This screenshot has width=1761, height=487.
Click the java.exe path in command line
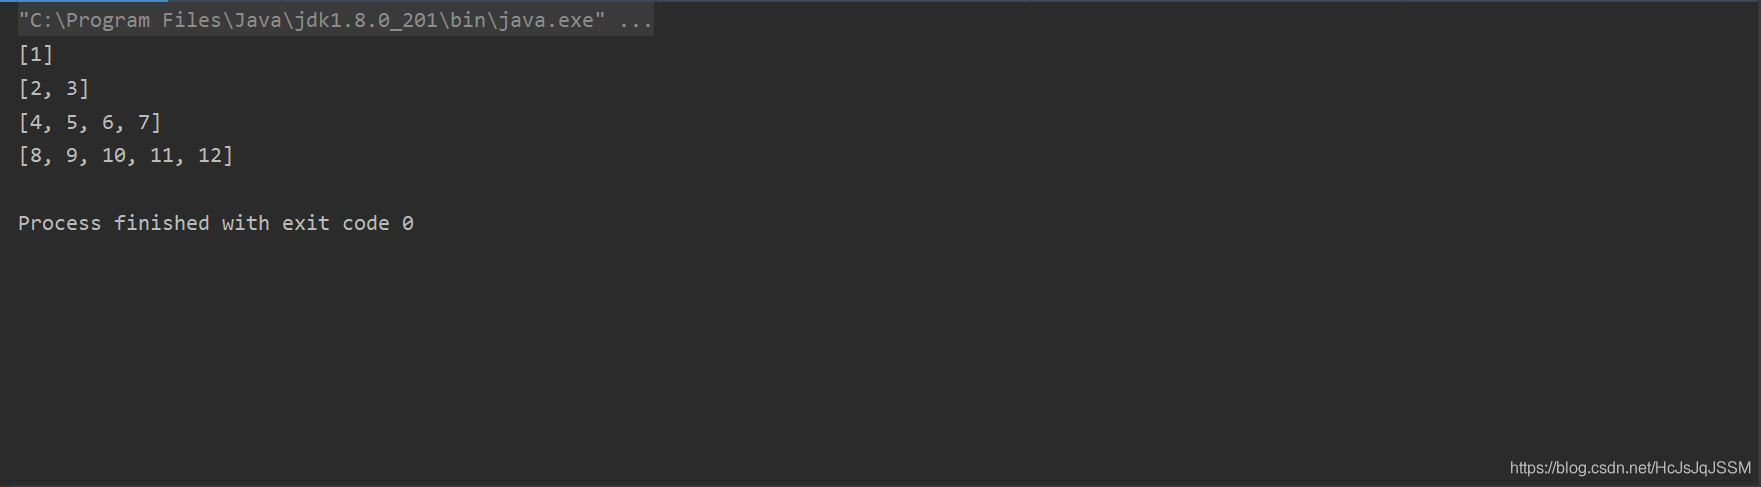[x=312, y=21]
